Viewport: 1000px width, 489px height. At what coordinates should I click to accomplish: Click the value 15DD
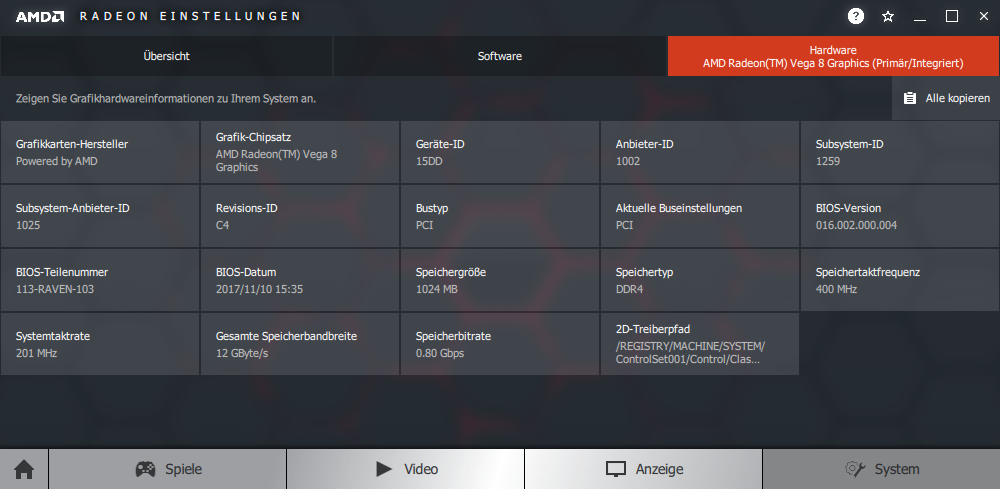[x=429, y=161]
